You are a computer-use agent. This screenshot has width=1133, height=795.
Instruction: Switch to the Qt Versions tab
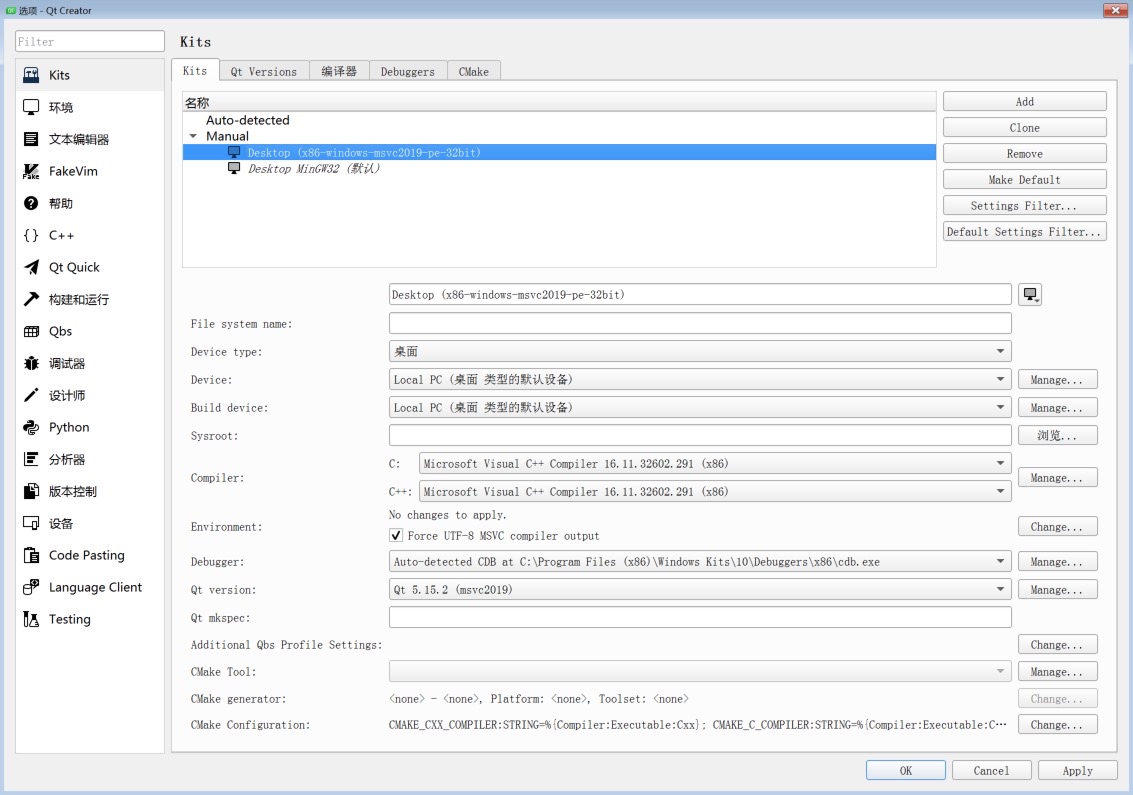point(264,71)
